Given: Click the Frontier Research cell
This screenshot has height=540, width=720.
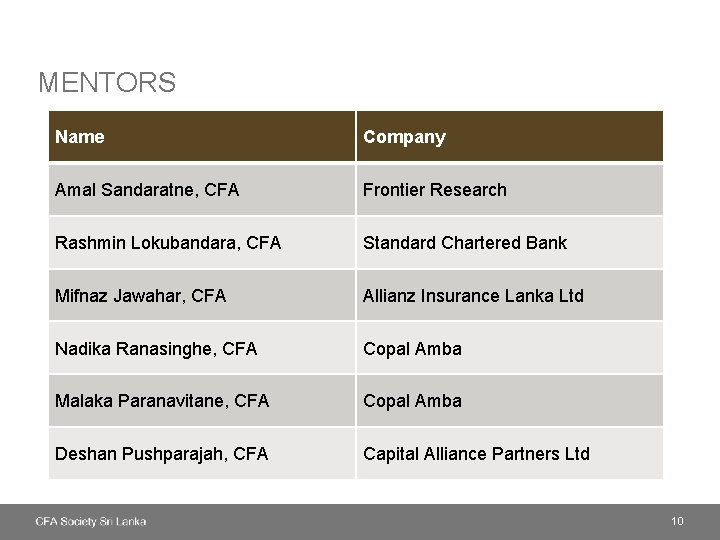Looking at the screenshot, I should pyautogui.click(x=434, y=190).
